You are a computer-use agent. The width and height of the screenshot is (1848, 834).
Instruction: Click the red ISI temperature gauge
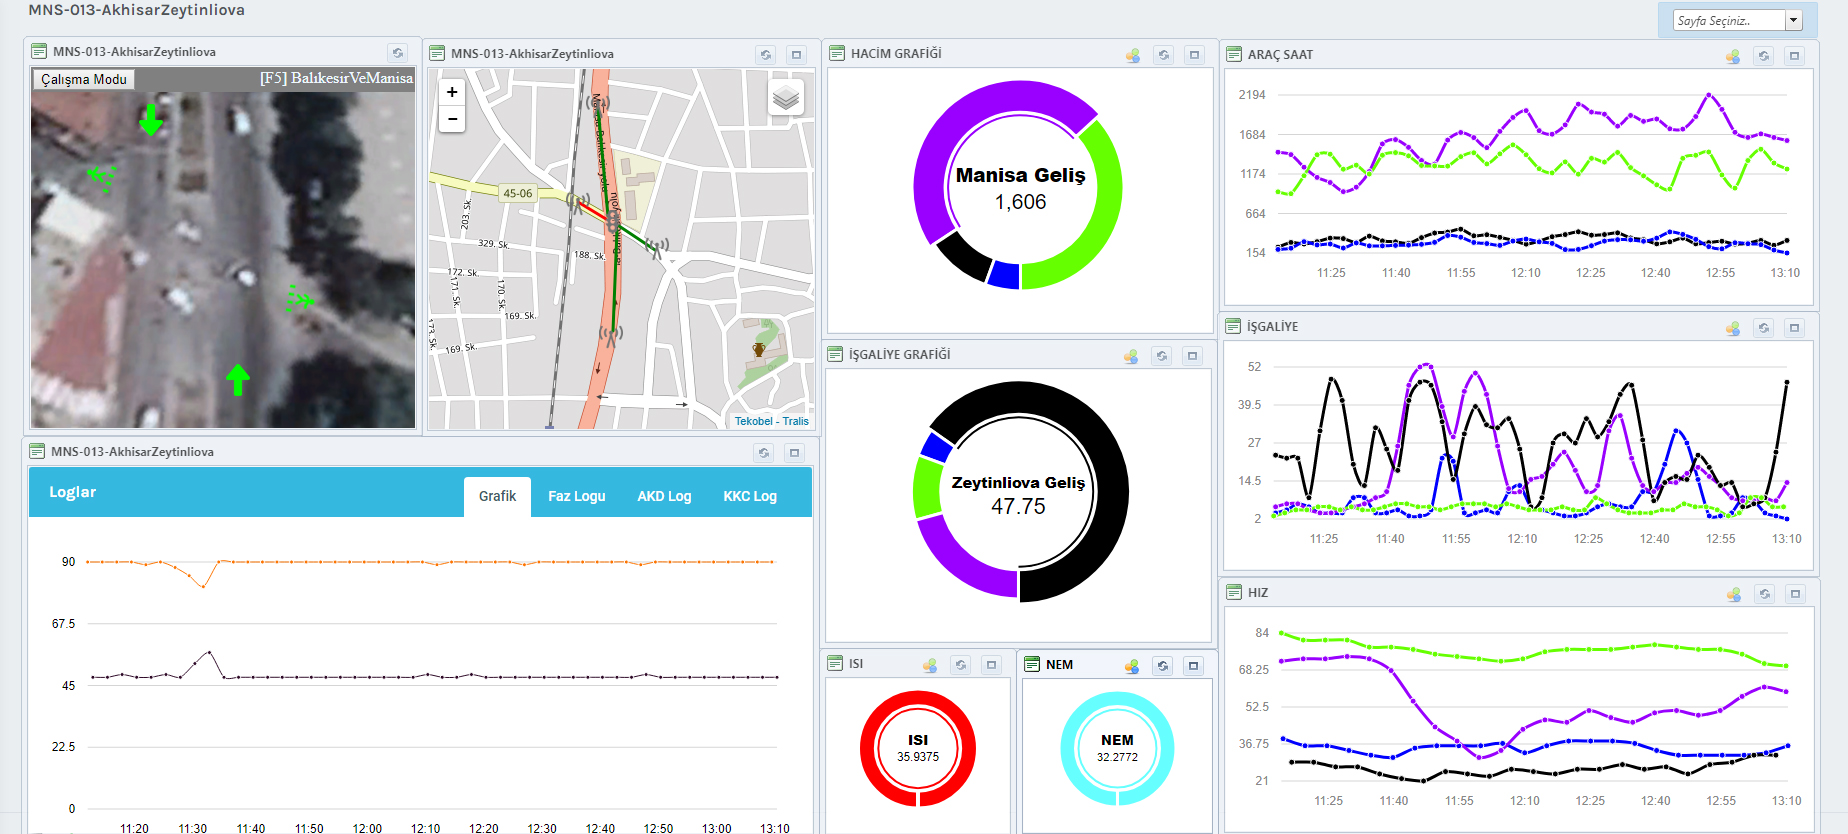click(917, 748)
